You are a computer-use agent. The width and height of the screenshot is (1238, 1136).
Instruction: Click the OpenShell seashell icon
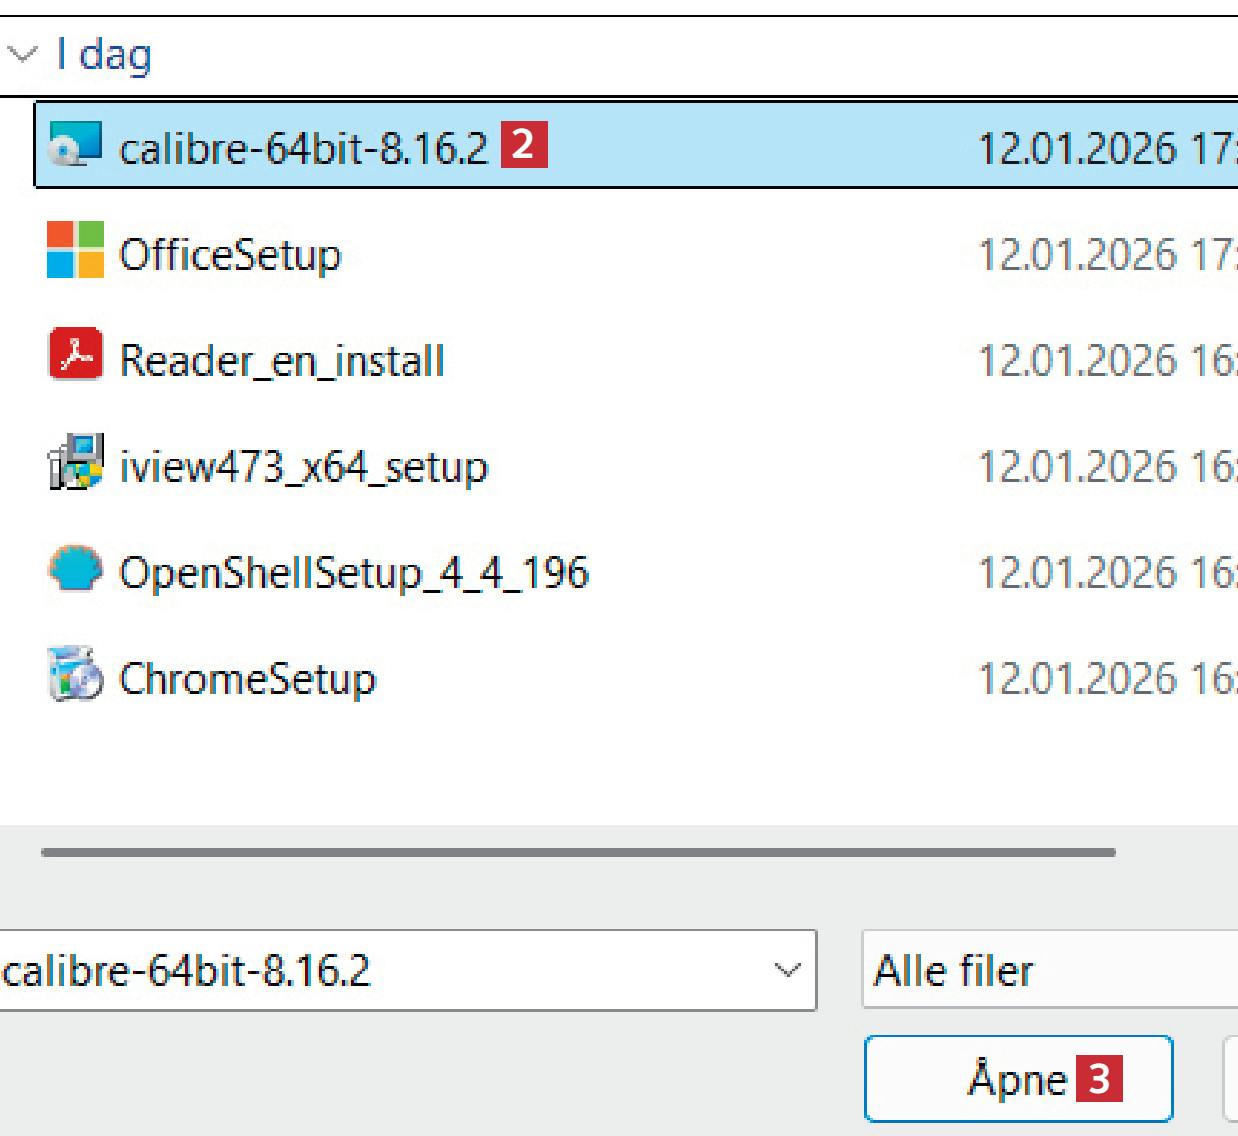click(x=75, y=568)
